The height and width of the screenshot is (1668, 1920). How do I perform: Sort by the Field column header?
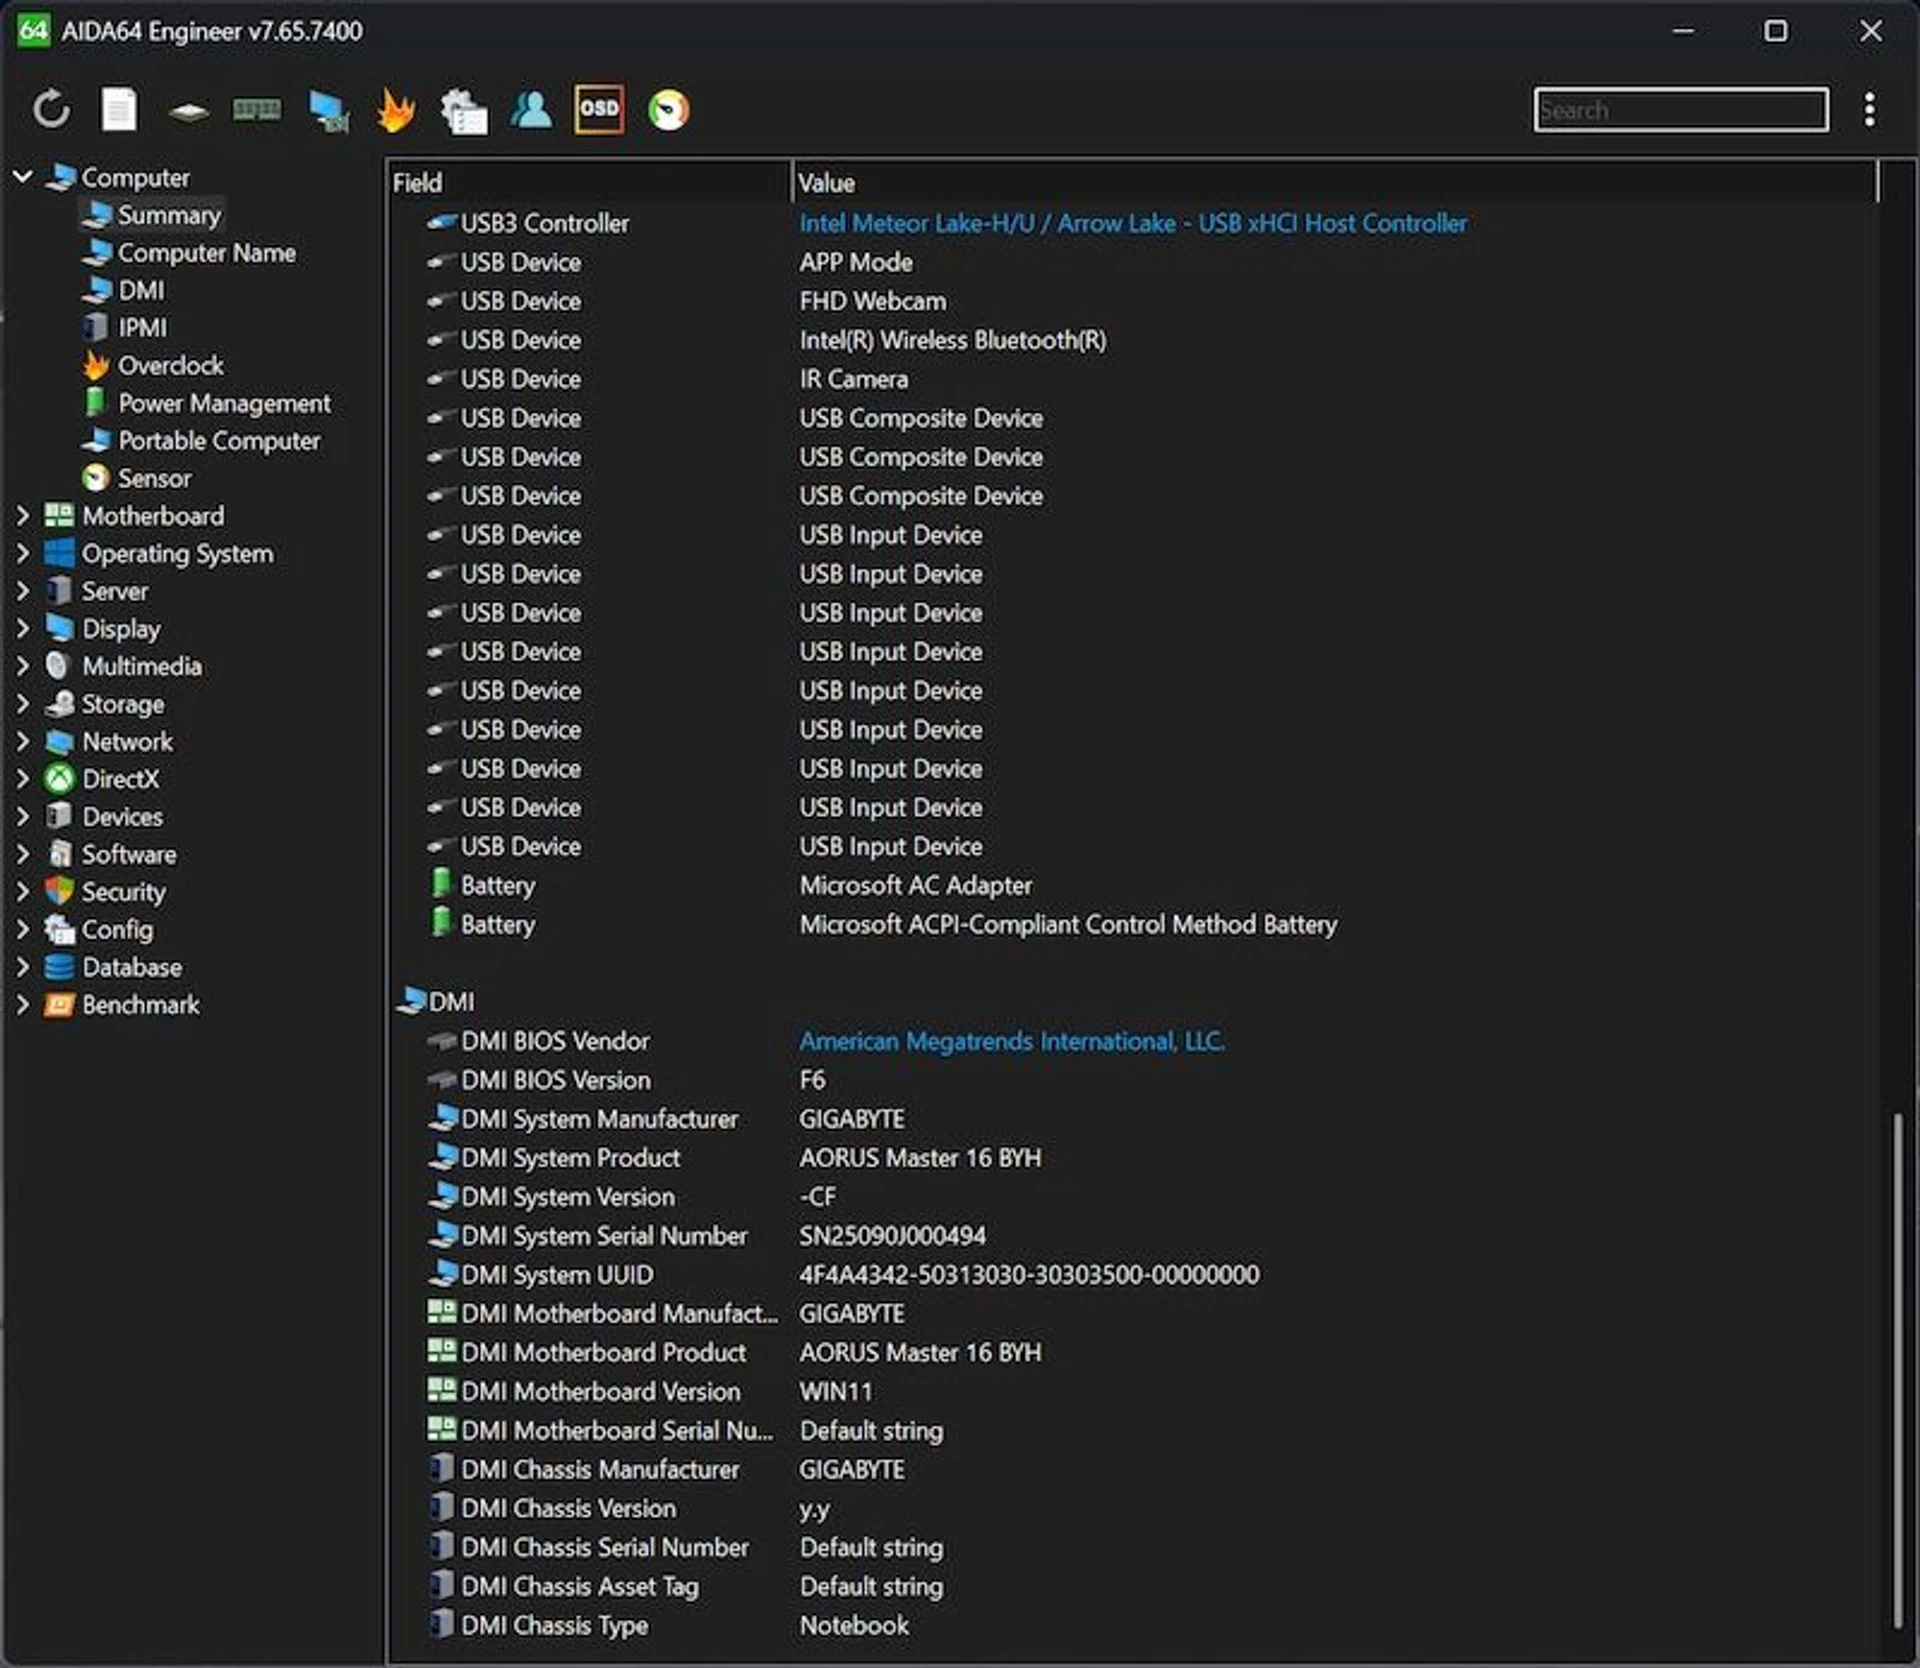pyautogui.click(x=590, y=183)
